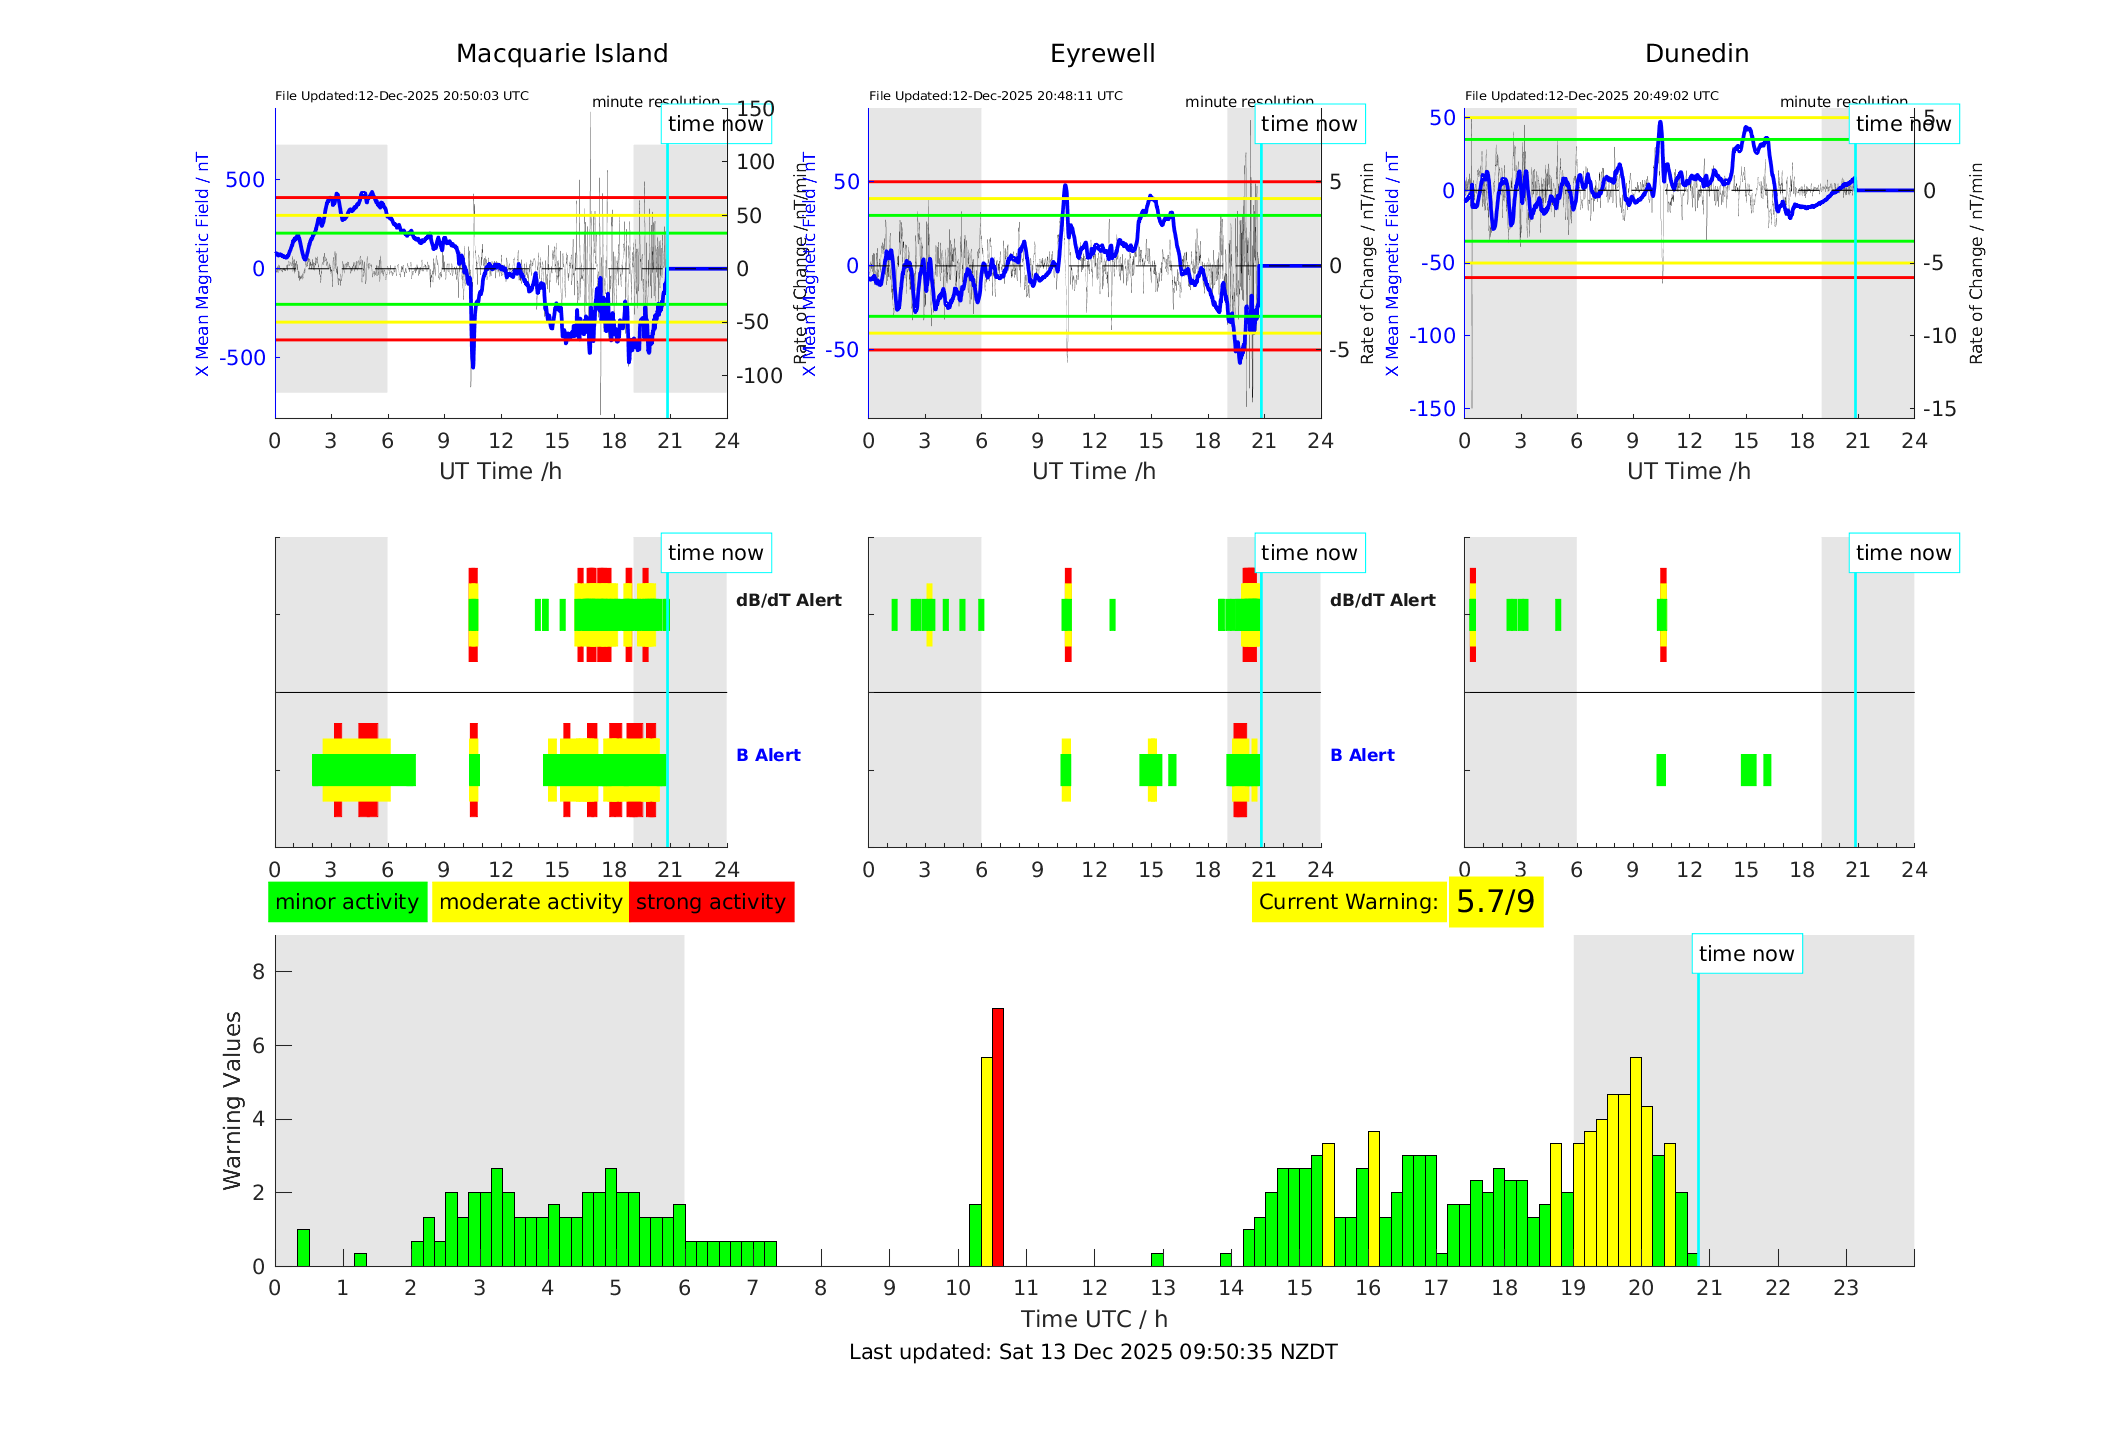Click 'time now' label on Warning Values chart
The height and width of the screenshot is (1437, 2117).
click(1746, 954)
